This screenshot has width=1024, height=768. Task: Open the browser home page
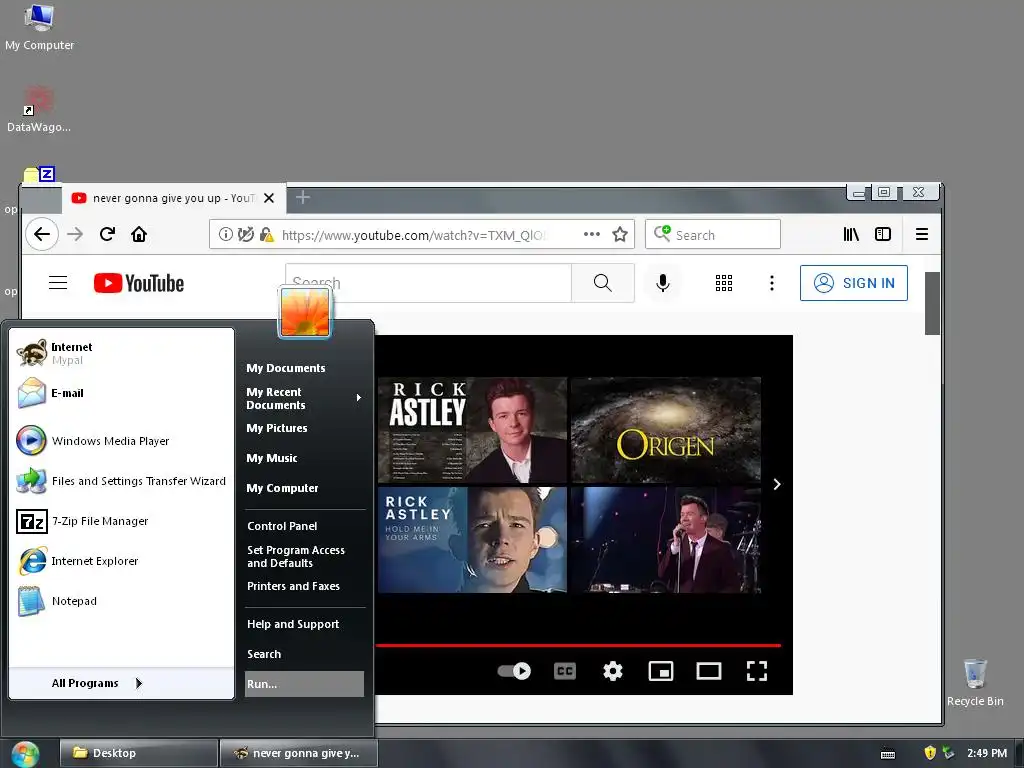click(139, 234)
